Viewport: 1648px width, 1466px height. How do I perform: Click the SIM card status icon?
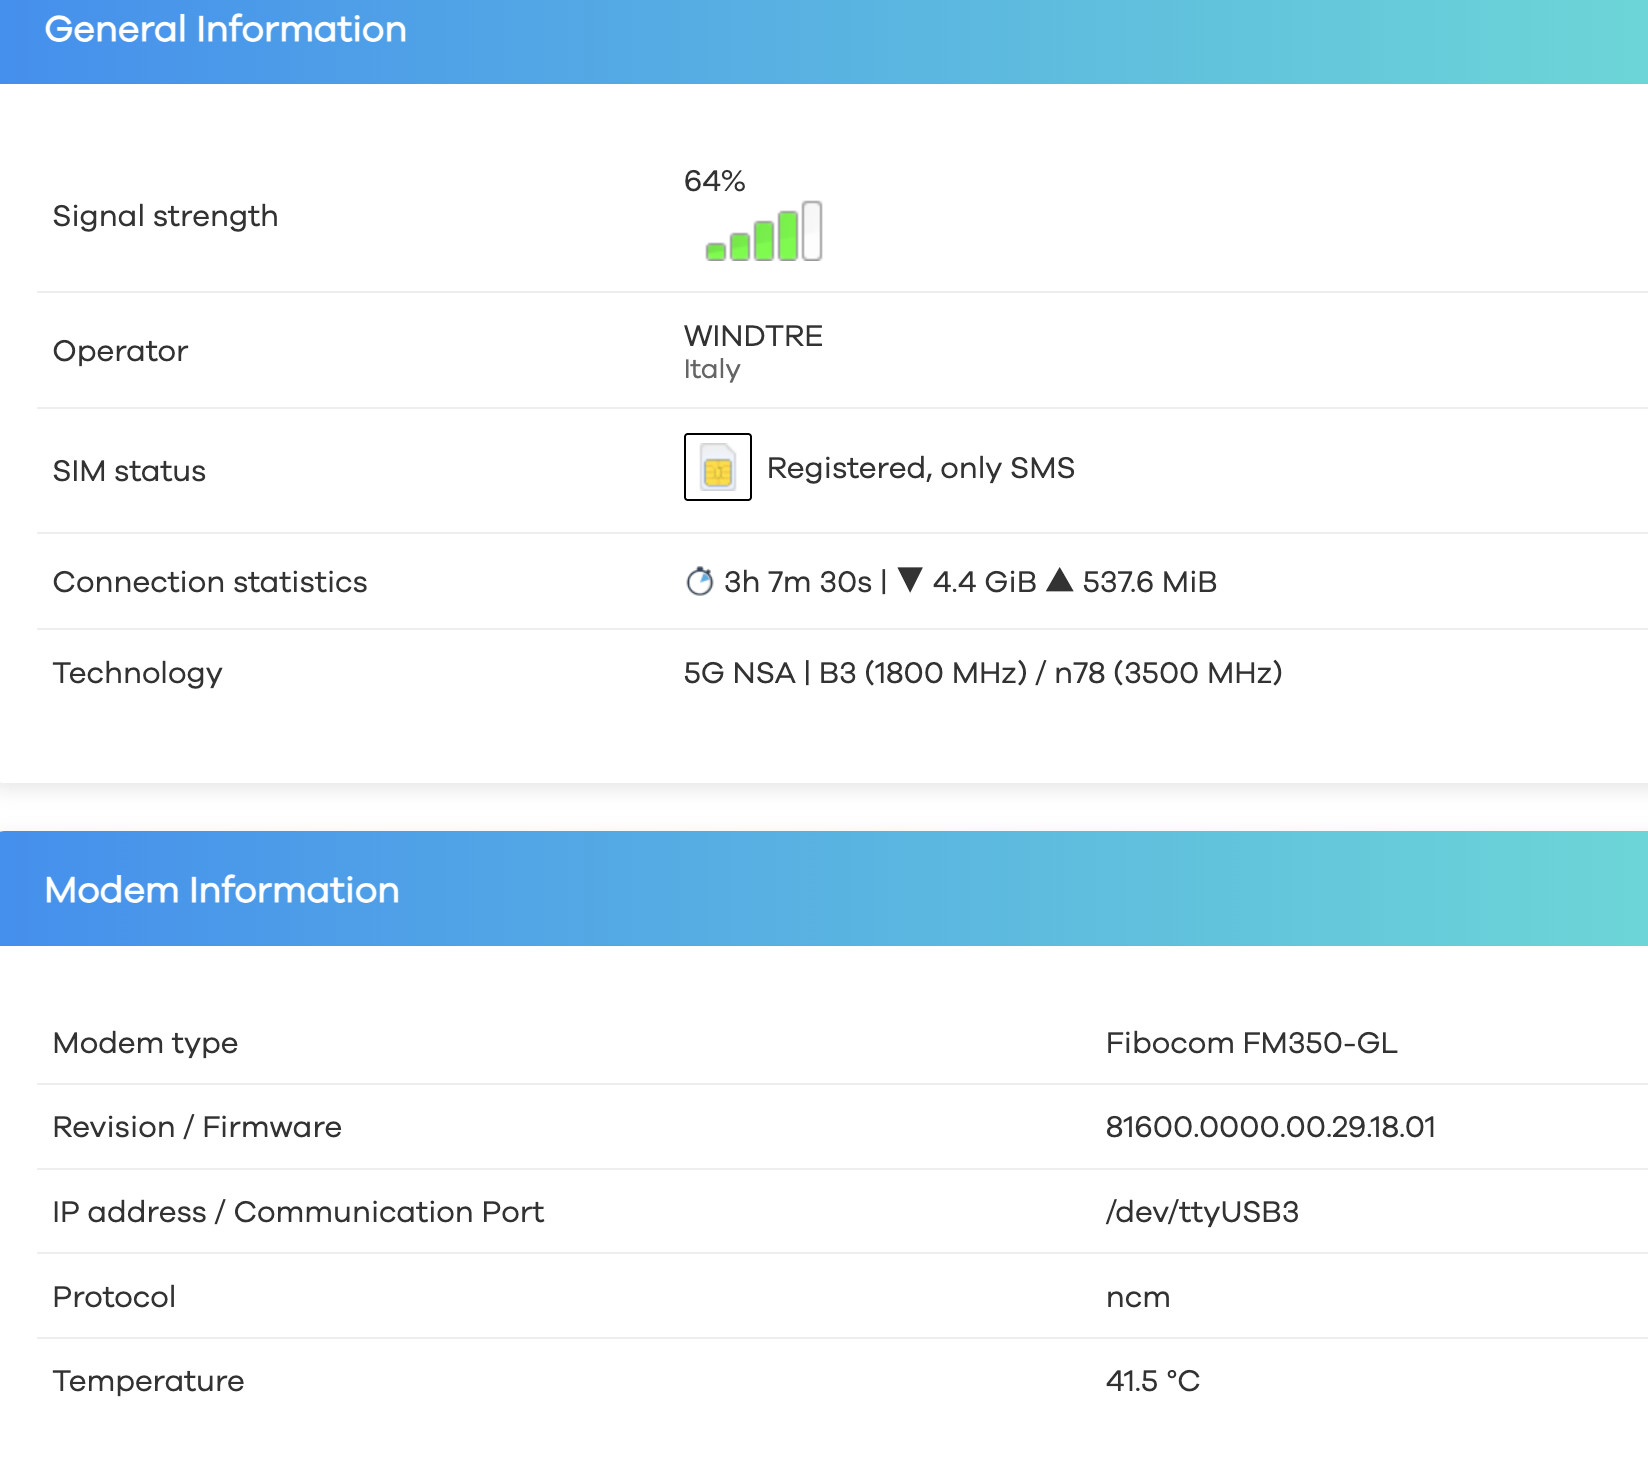pyautogui.click(x=718, y=467)
